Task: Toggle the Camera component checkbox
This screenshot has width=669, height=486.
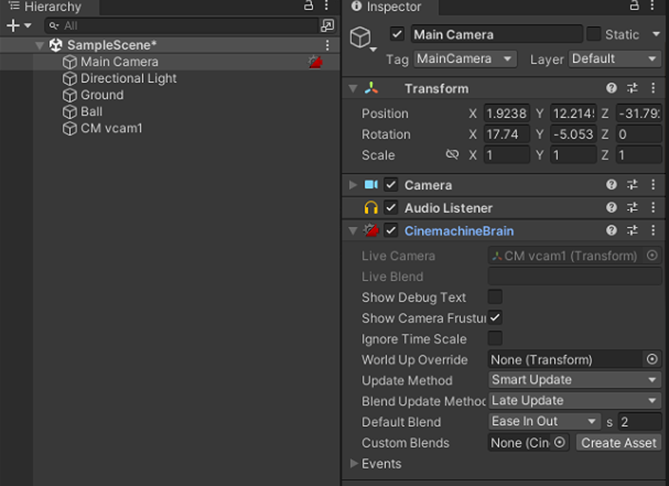Action: pos(391,185)
